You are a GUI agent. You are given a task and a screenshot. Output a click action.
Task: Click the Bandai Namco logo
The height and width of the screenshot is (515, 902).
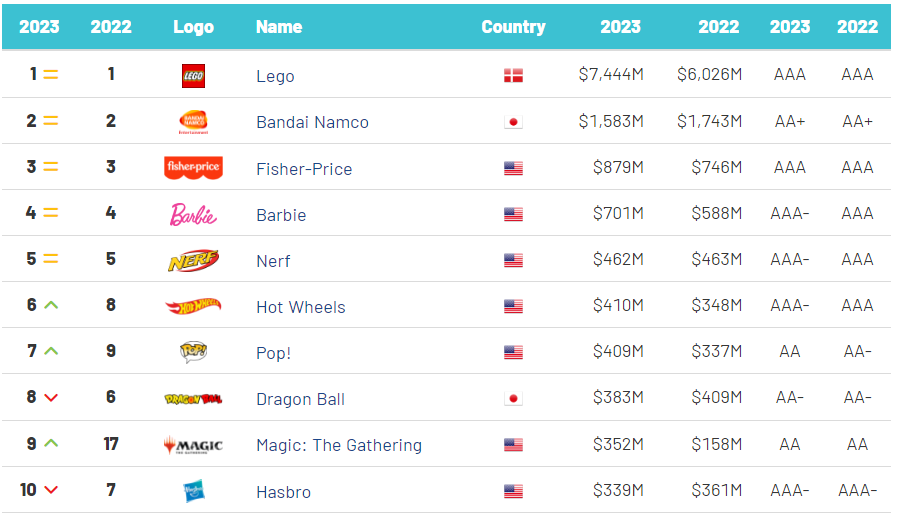coord(193,122)
